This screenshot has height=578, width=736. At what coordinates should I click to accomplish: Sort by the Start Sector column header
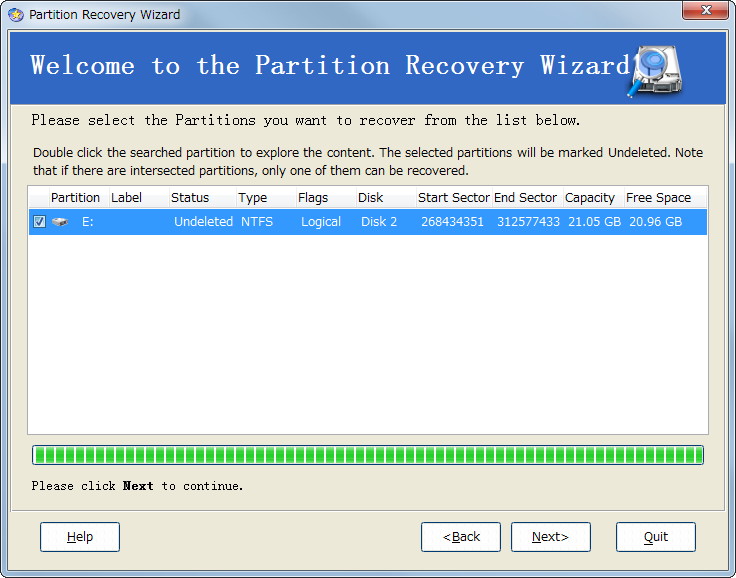(454, 198)
